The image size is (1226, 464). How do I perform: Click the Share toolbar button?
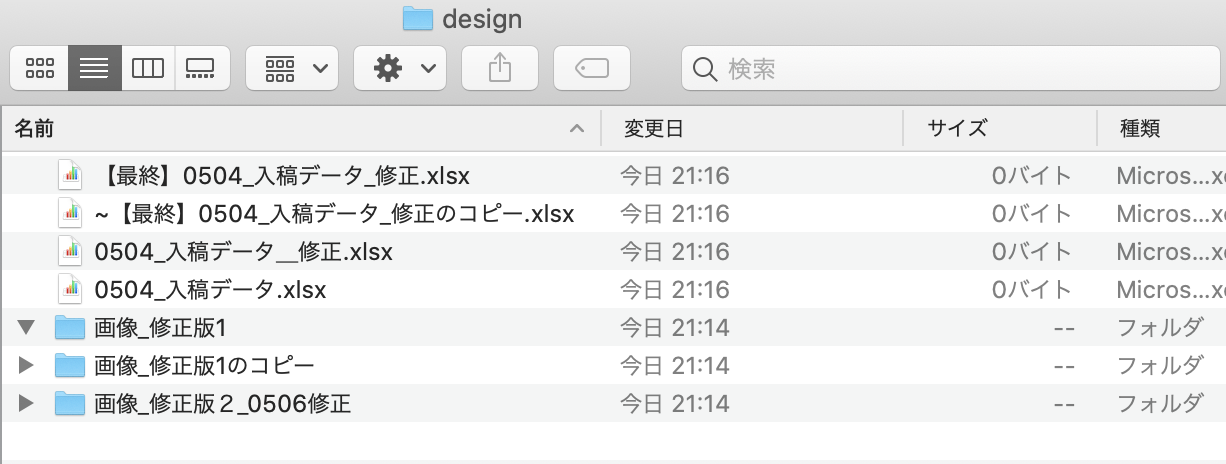click(499, 68)
